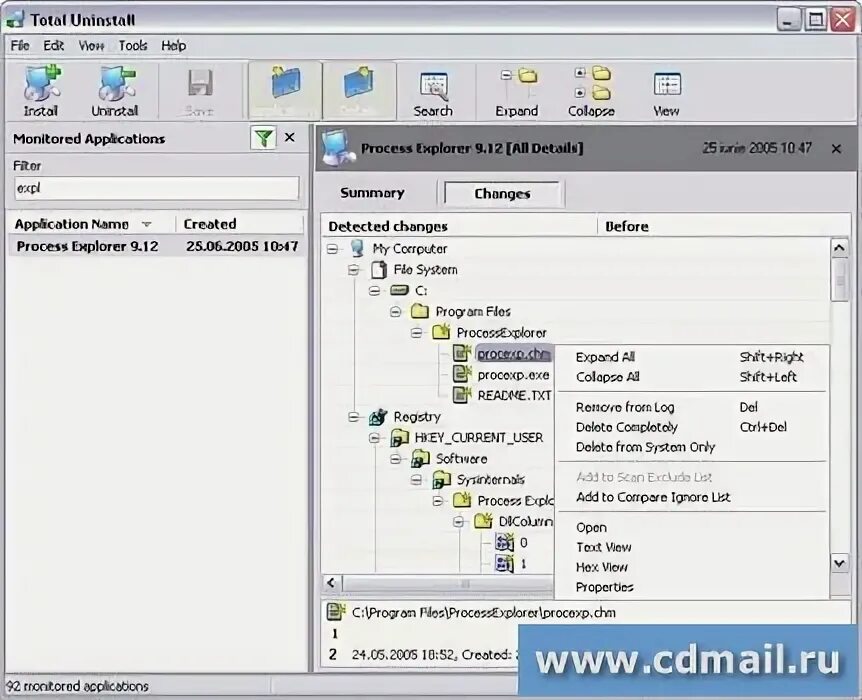Click the Detected changes column header
Image resolution: width=862 pixels, height=700 pixels.
pos(460,227)
